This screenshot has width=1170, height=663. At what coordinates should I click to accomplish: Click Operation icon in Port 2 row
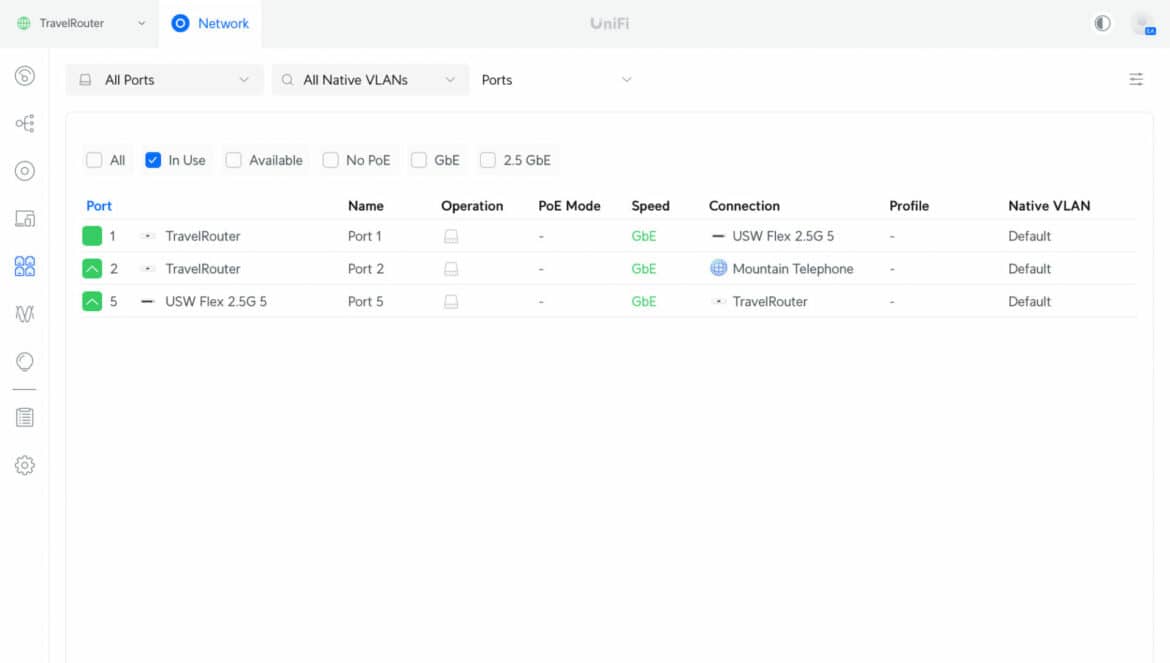click(451, 269)
